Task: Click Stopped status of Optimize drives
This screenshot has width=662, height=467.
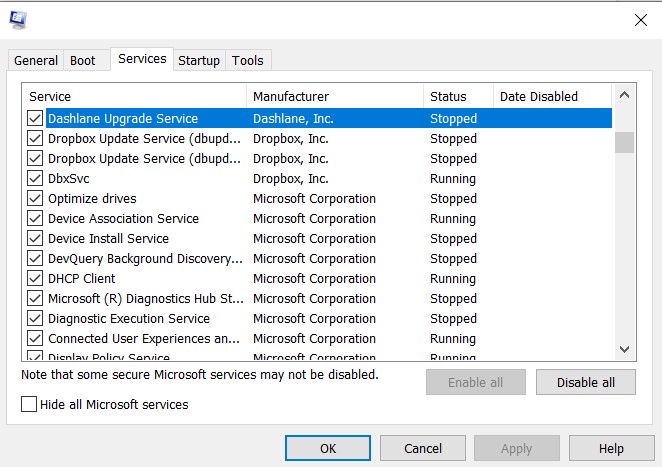Action: pos(453,199)
